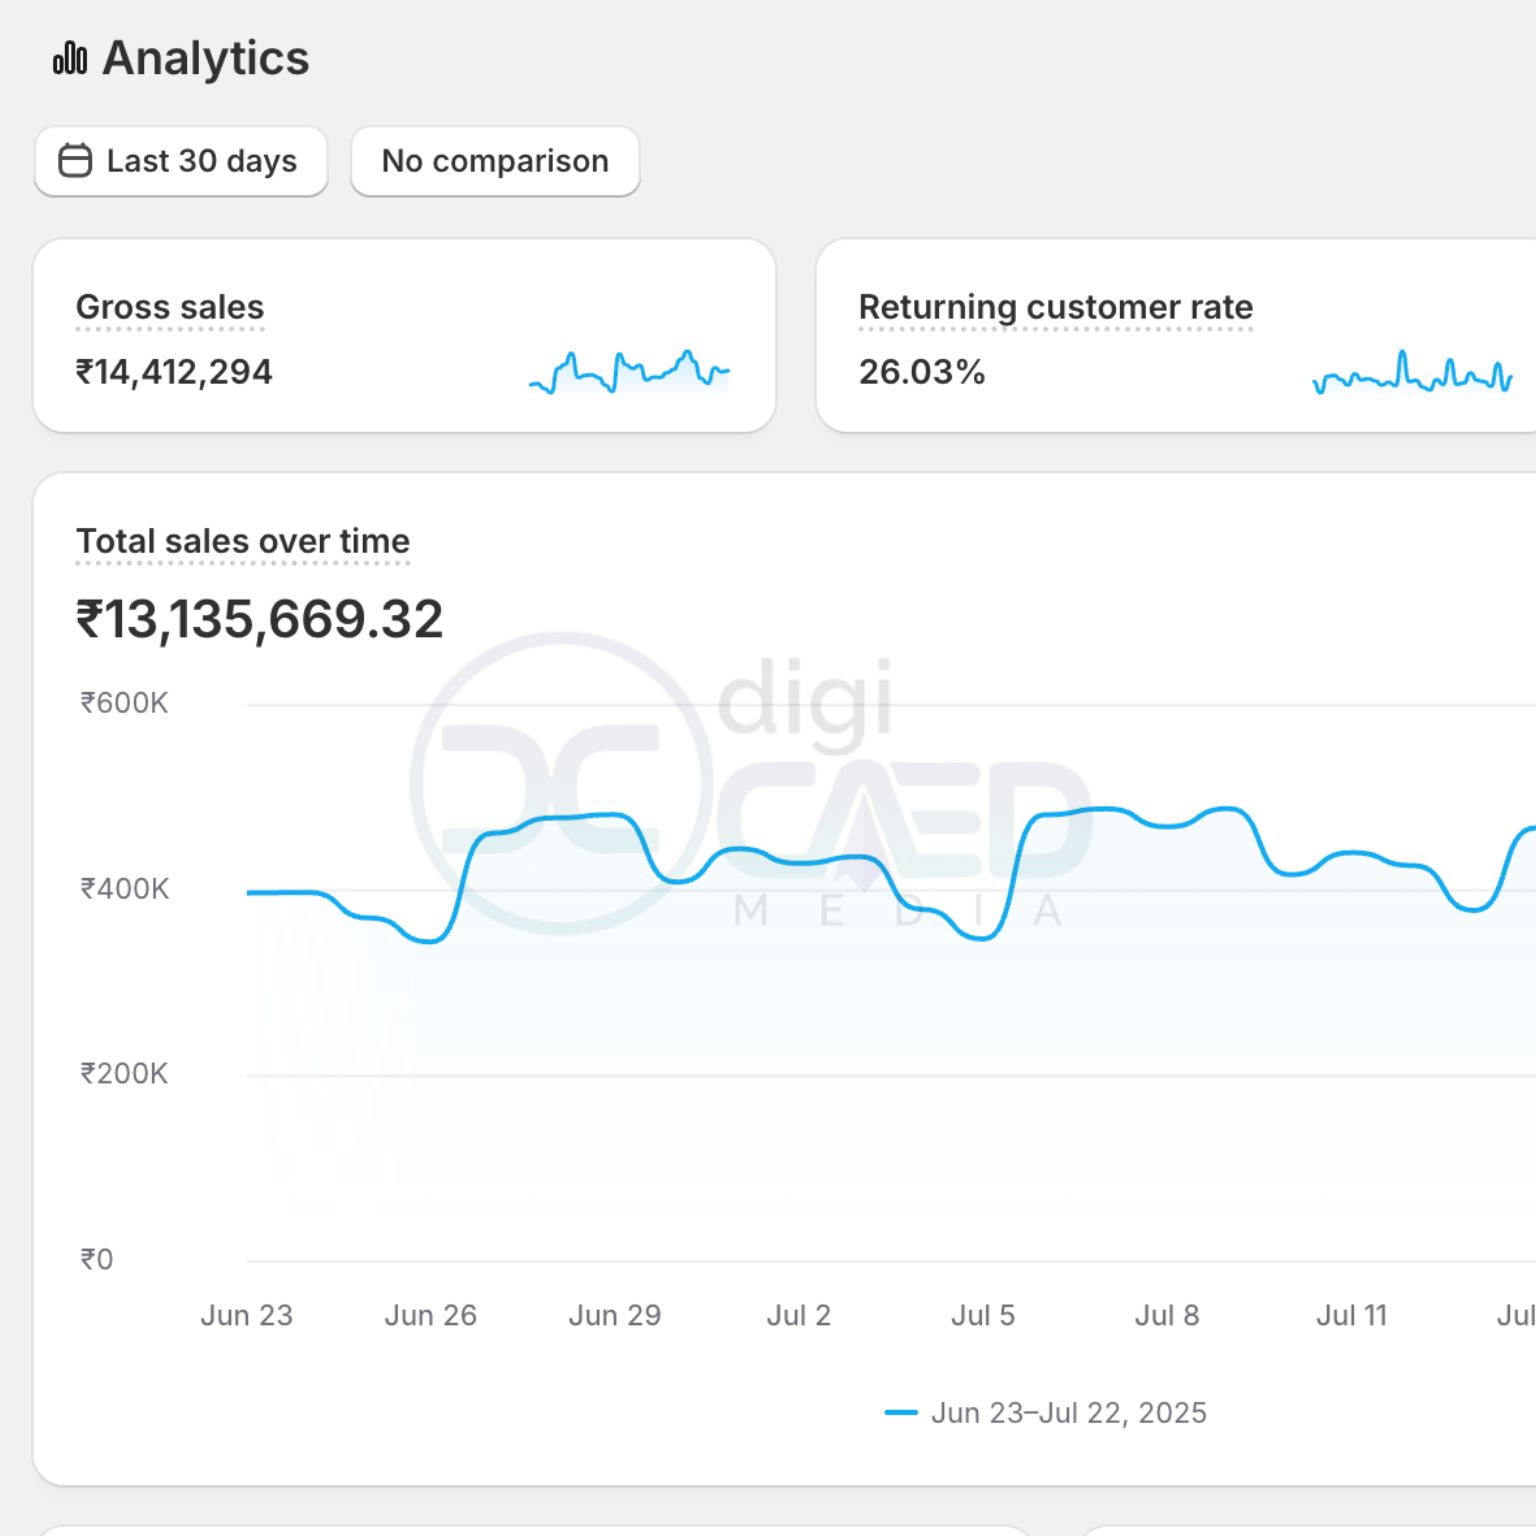Open the No comparison dropdown
Image resolution: width=1536 pixels, height=1536 pixels.
[x=495, y=161]
